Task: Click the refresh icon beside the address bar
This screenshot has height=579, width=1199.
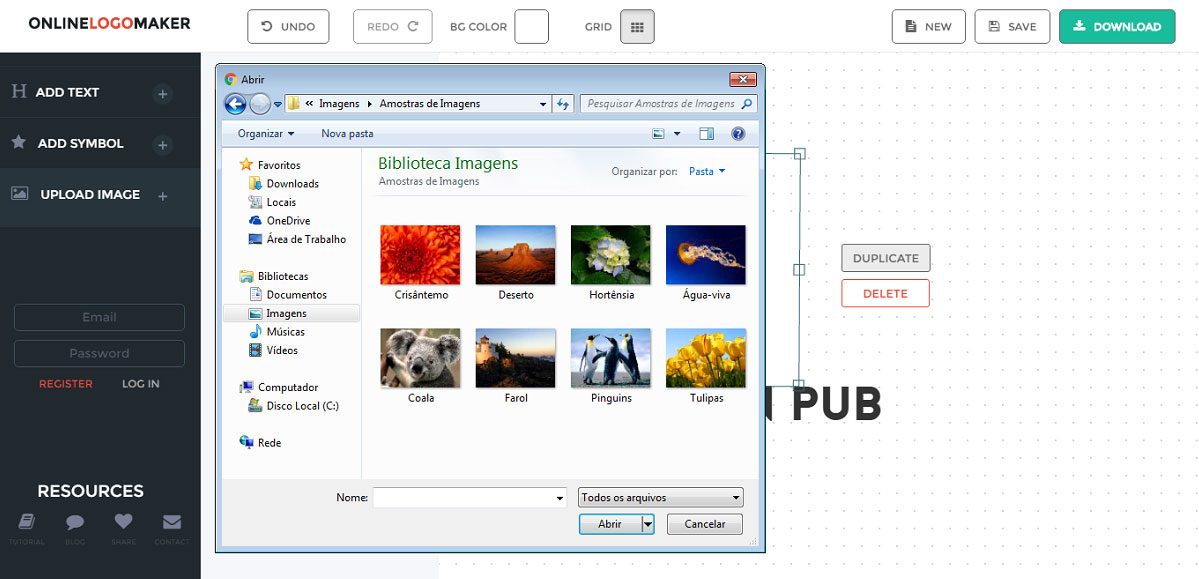Action: 563,104
